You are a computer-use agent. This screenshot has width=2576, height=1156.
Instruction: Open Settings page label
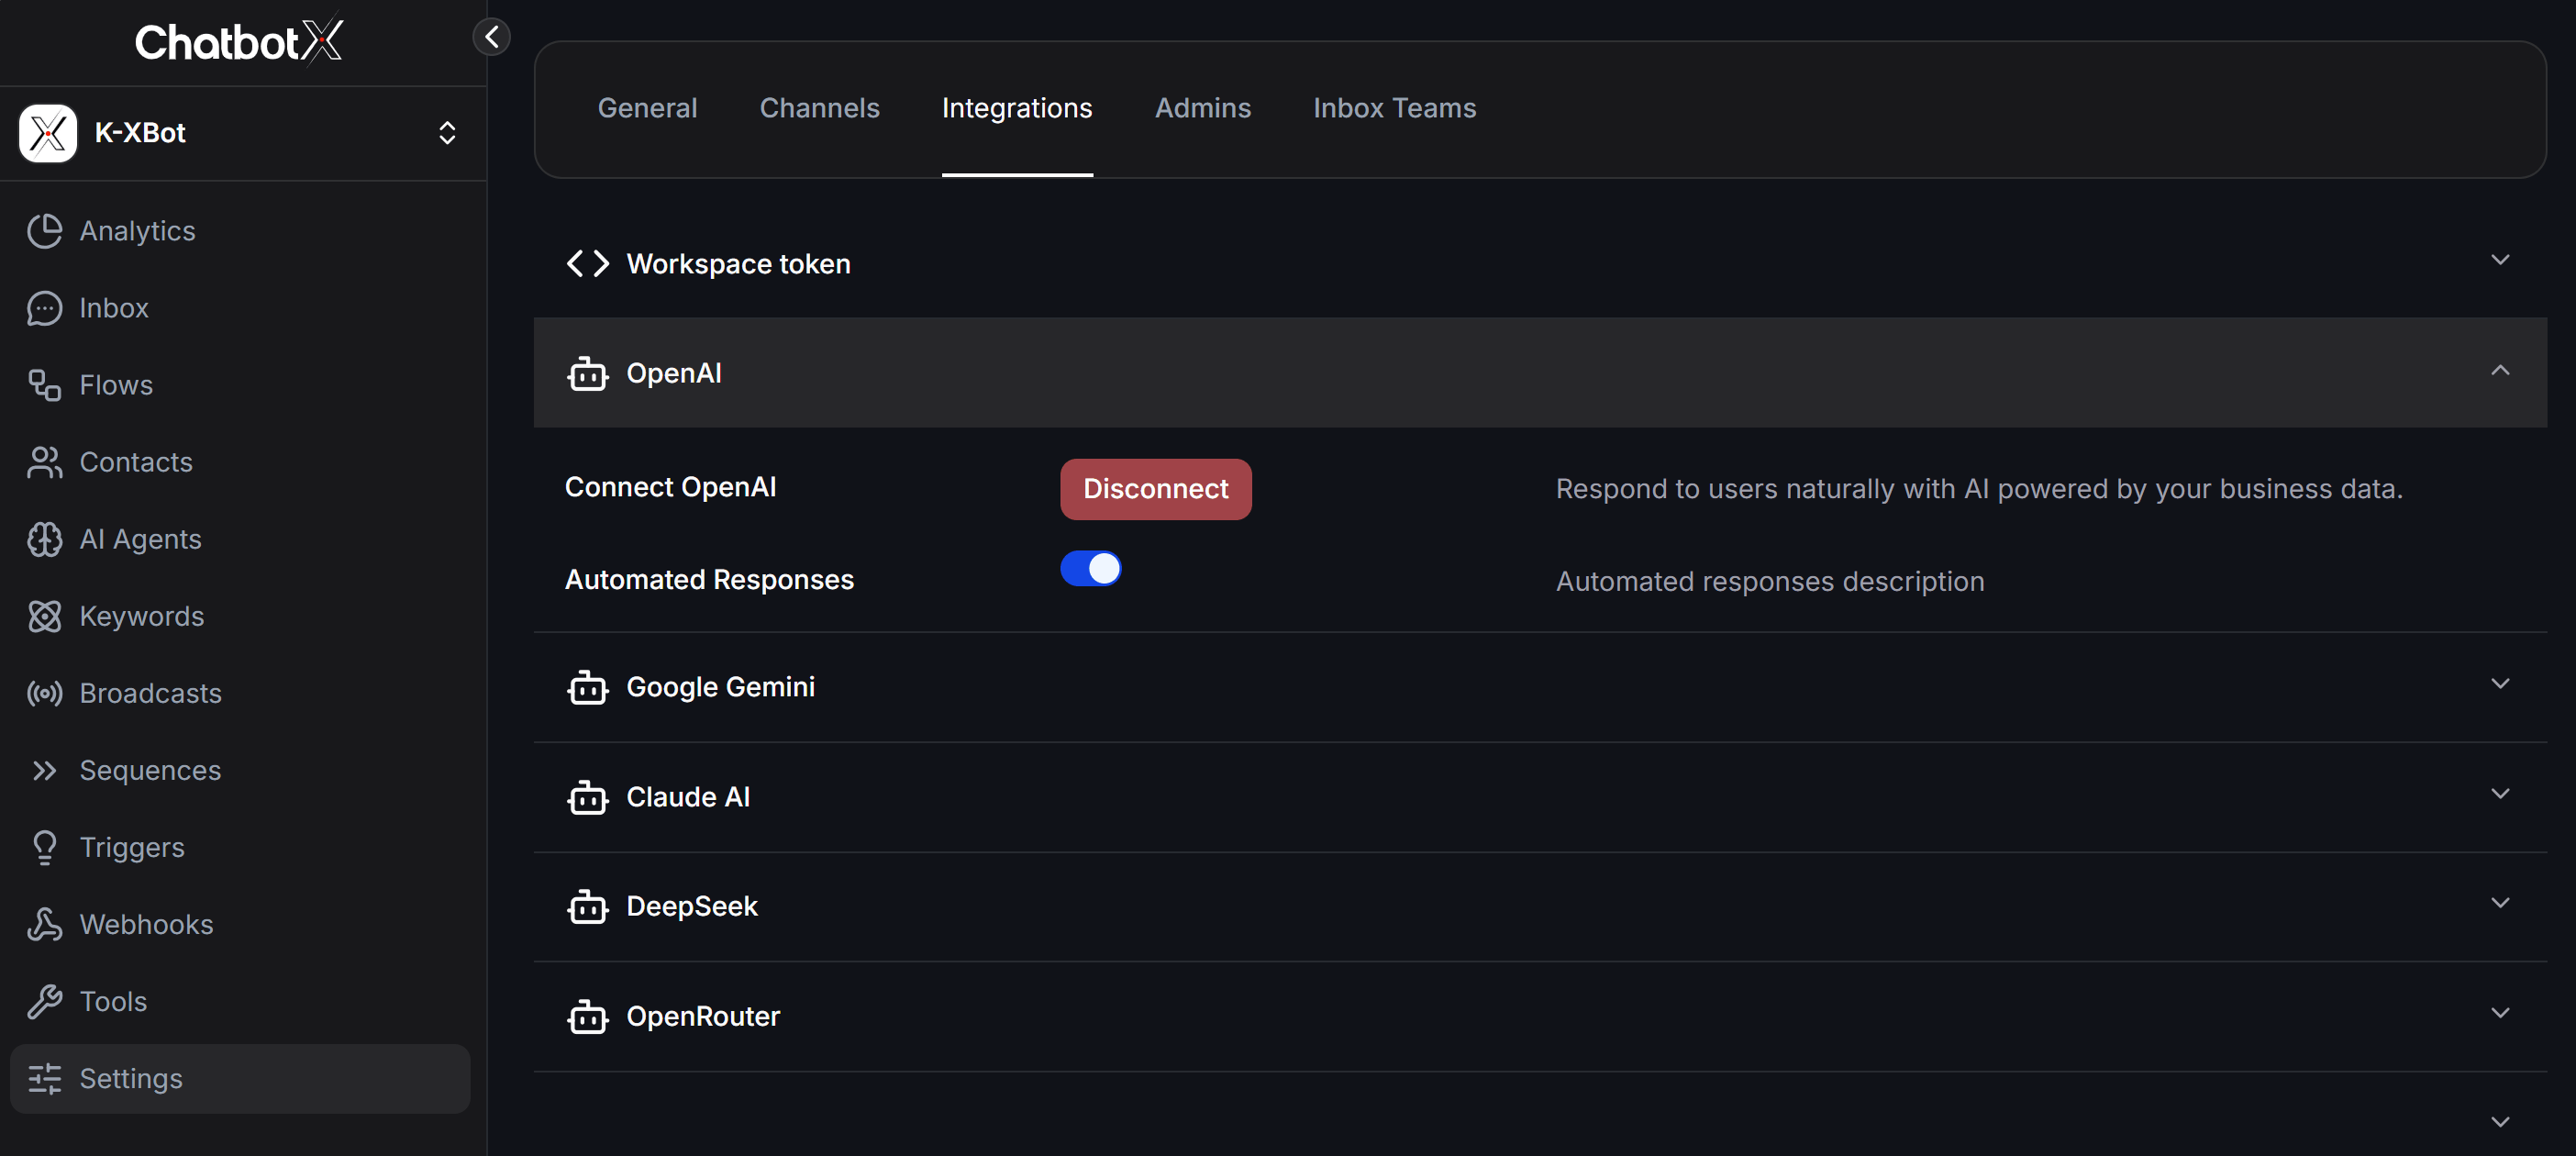[131, 1078]
